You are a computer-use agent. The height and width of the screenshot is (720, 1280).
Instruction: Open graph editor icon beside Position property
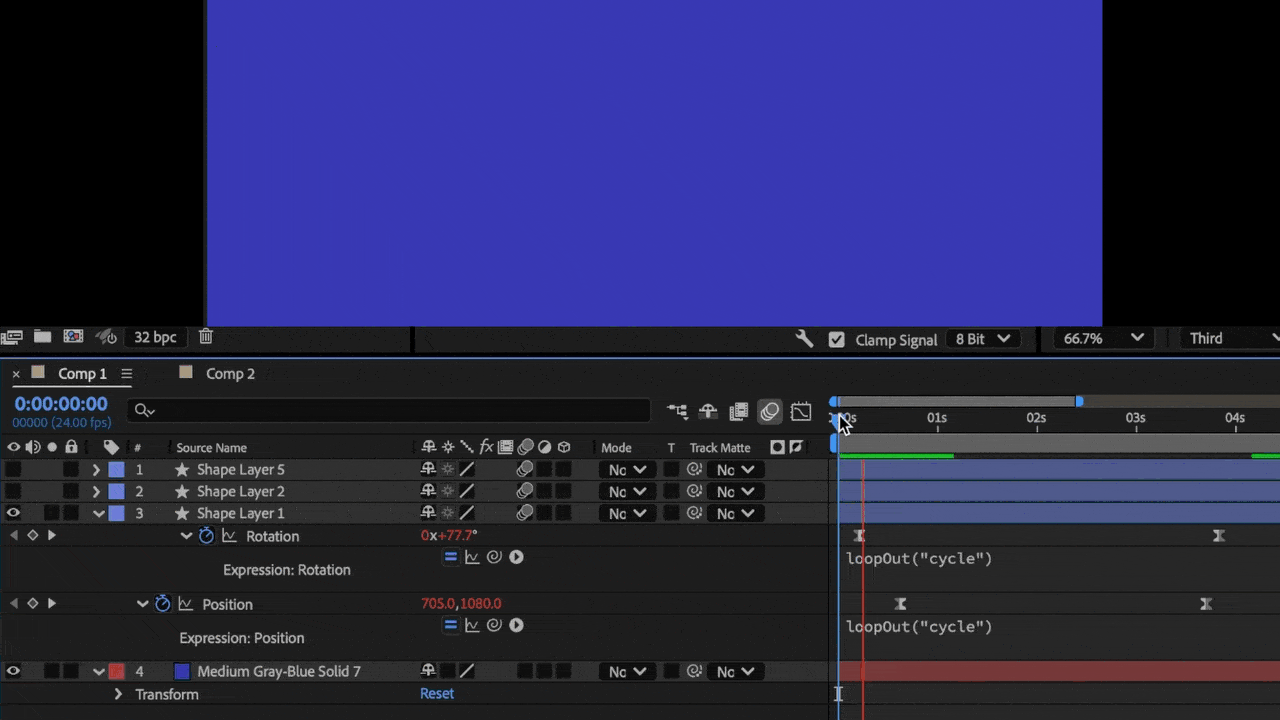(x=186, y=604)
